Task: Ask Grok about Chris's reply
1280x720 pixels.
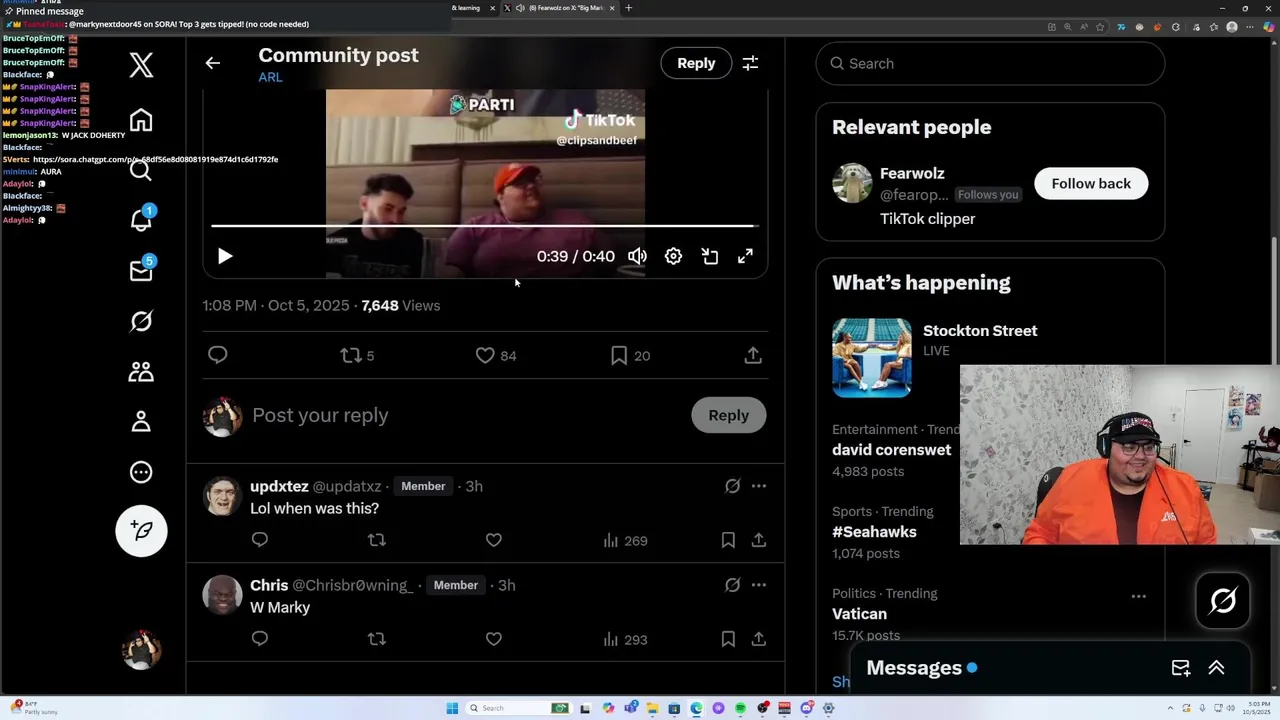Action: click(x=732, y=585)
